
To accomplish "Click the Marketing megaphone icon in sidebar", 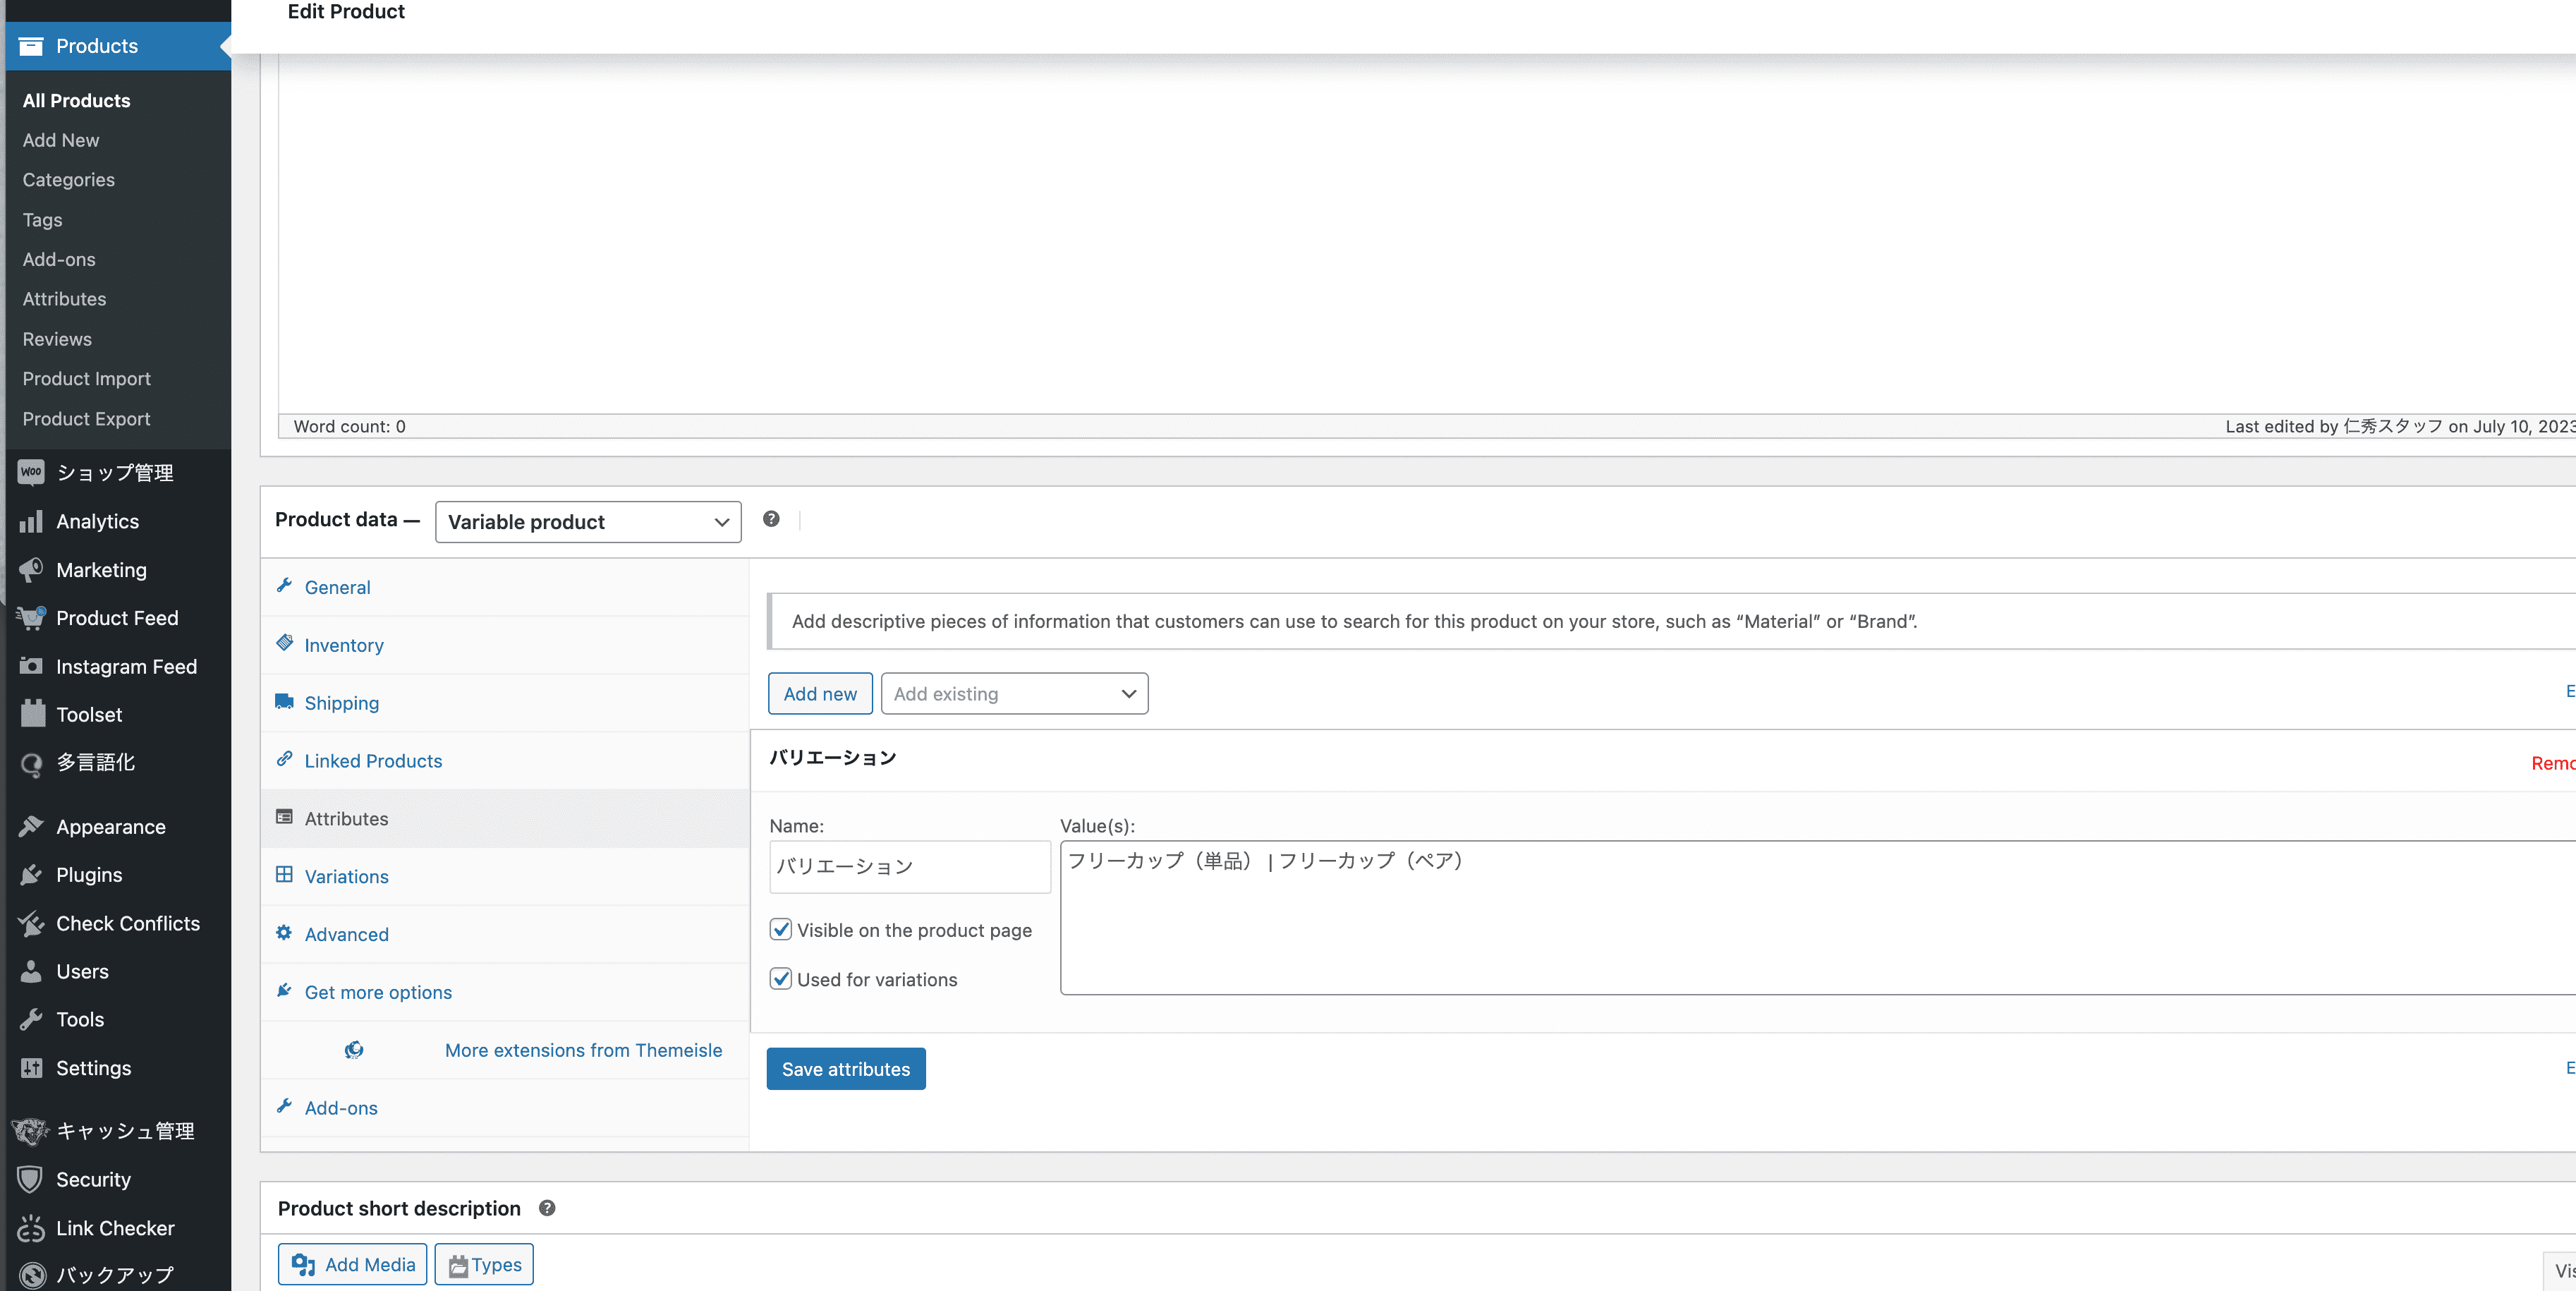I will [x=31, y=570].
